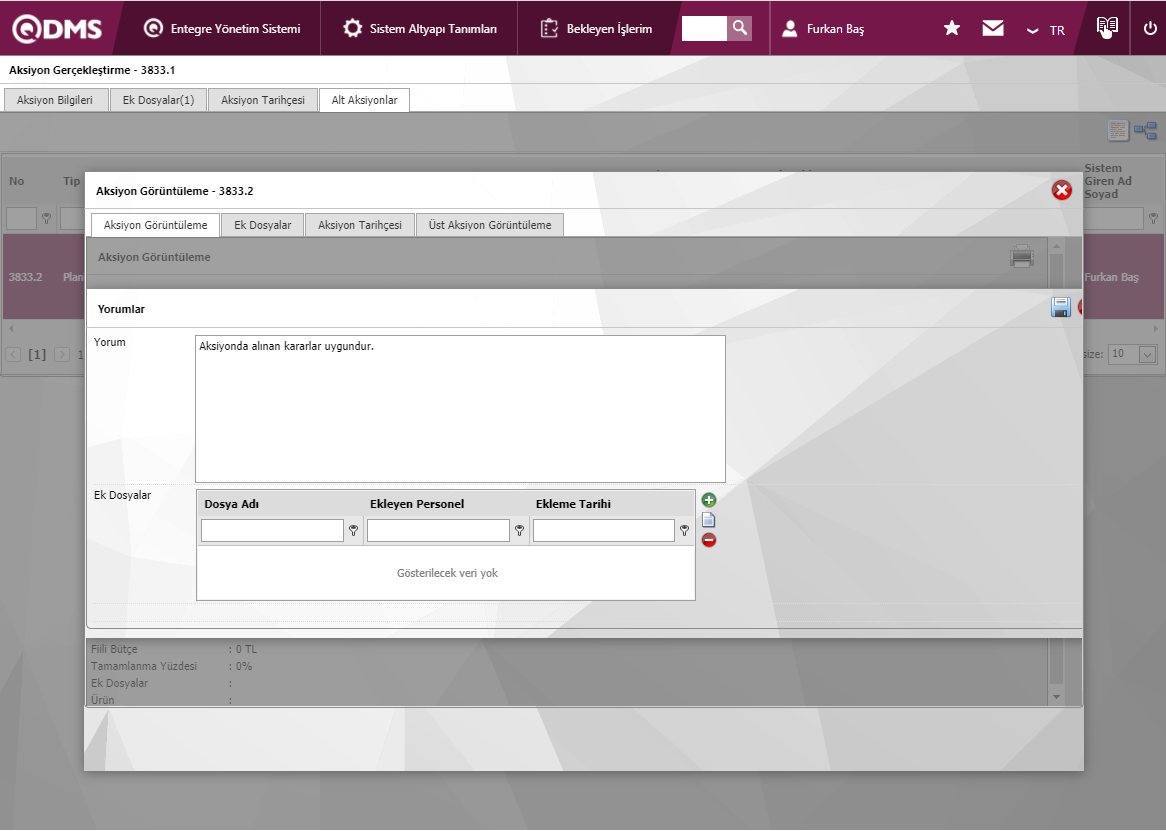
Task: Click the Yorum text area
Action: pos(460,409)
